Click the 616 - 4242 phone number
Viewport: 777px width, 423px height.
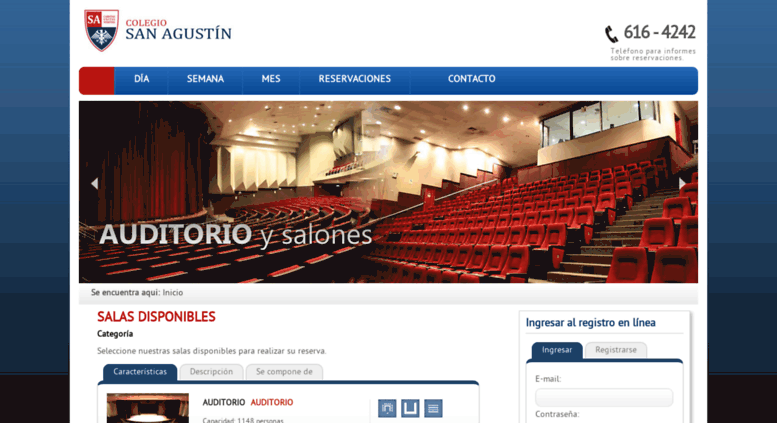660,32
